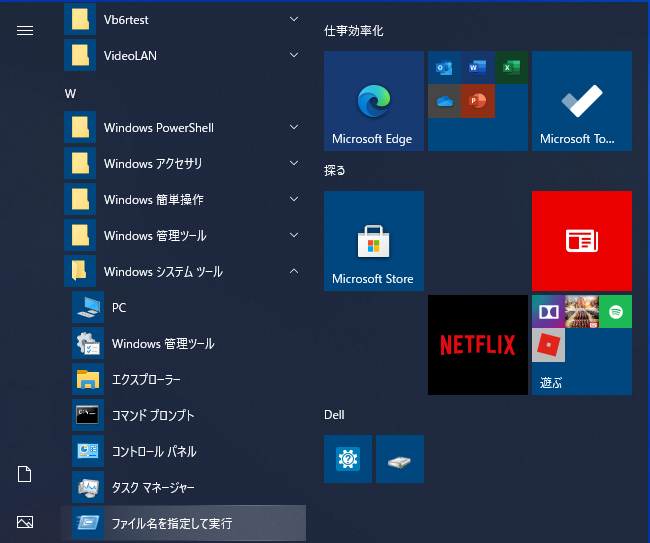Collapse the Windows システム ツール chevron
The image size is (650, 543).
point(294,271)
